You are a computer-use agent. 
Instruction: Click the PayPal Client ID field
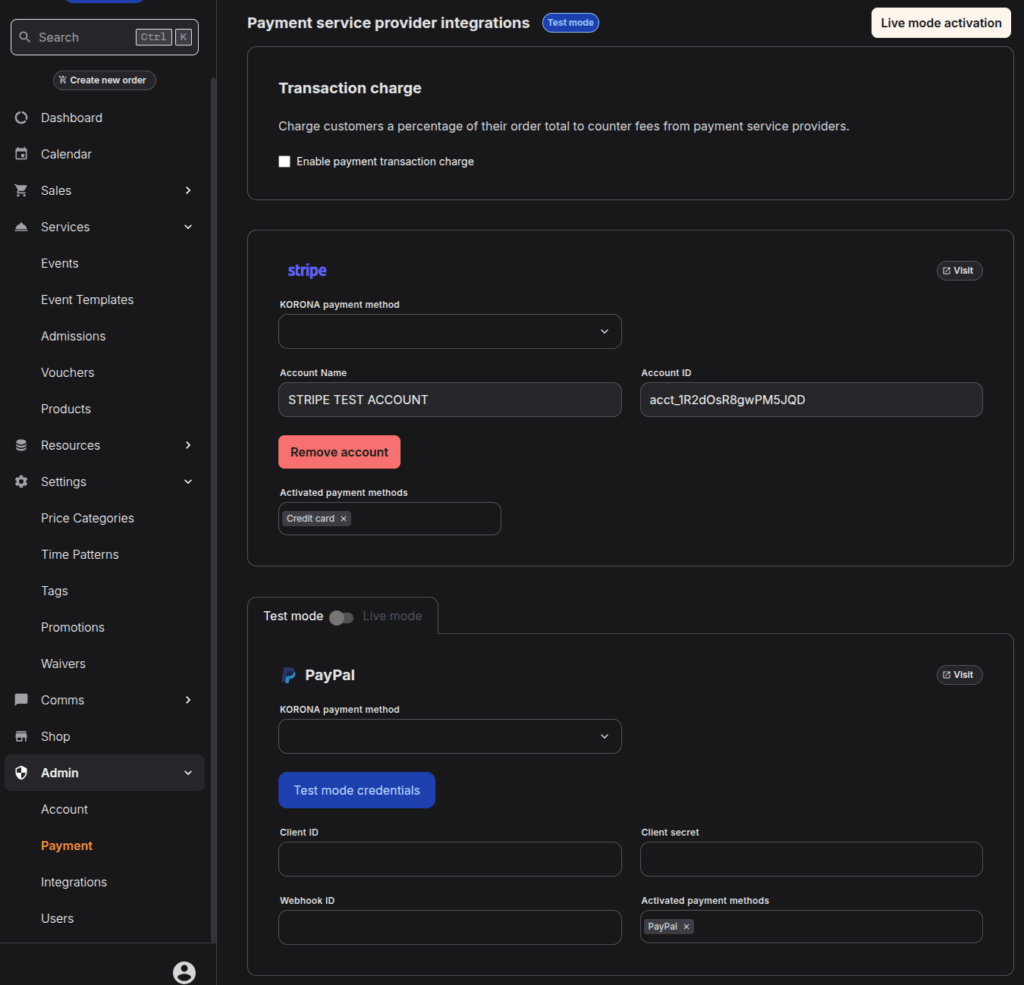(x=450, y=860)
